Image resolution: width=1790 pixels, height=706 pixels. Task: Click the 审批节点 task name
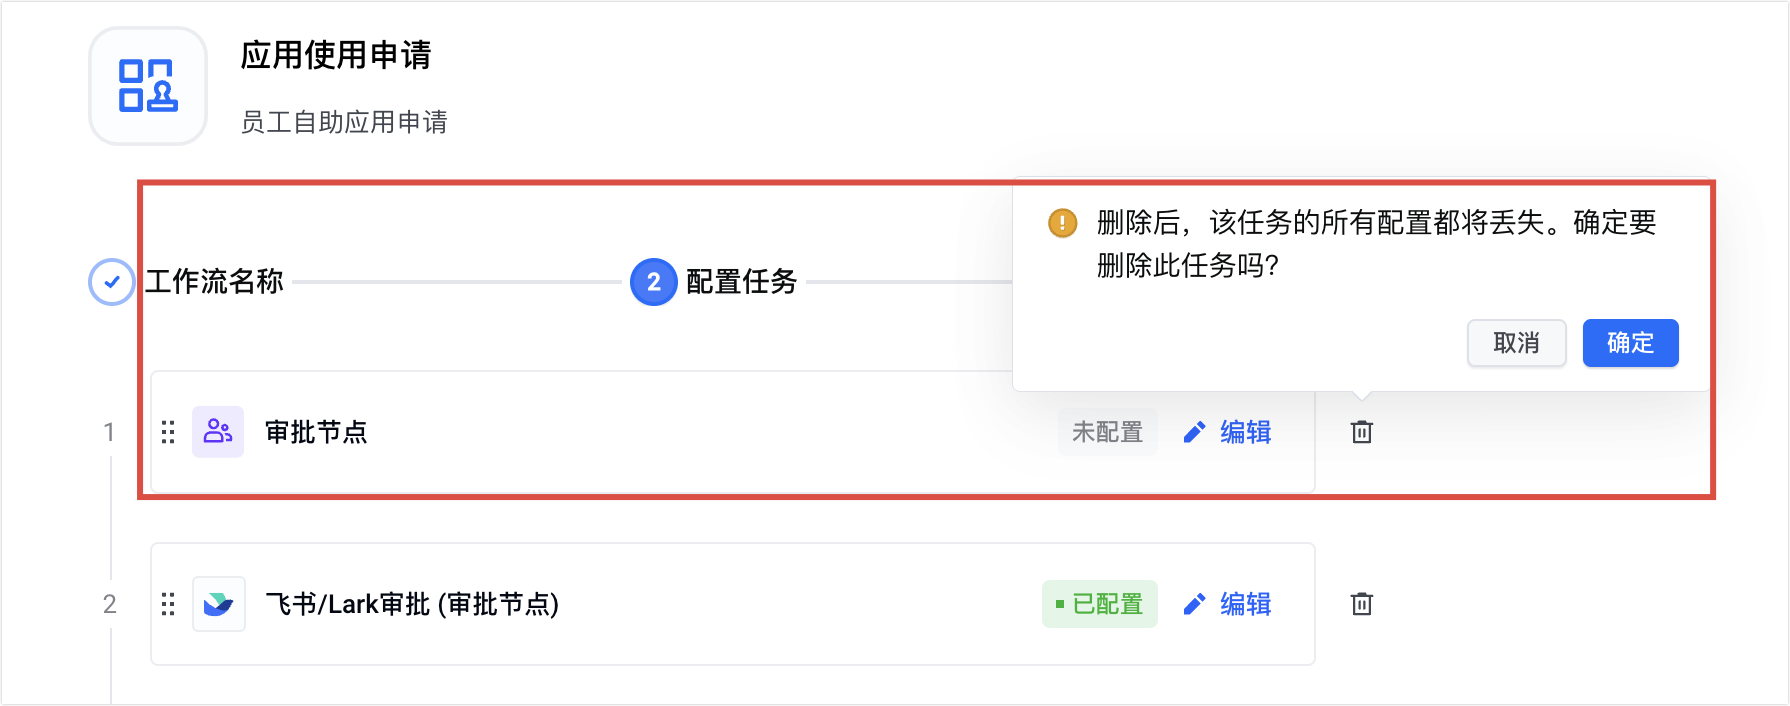(316, 432)
